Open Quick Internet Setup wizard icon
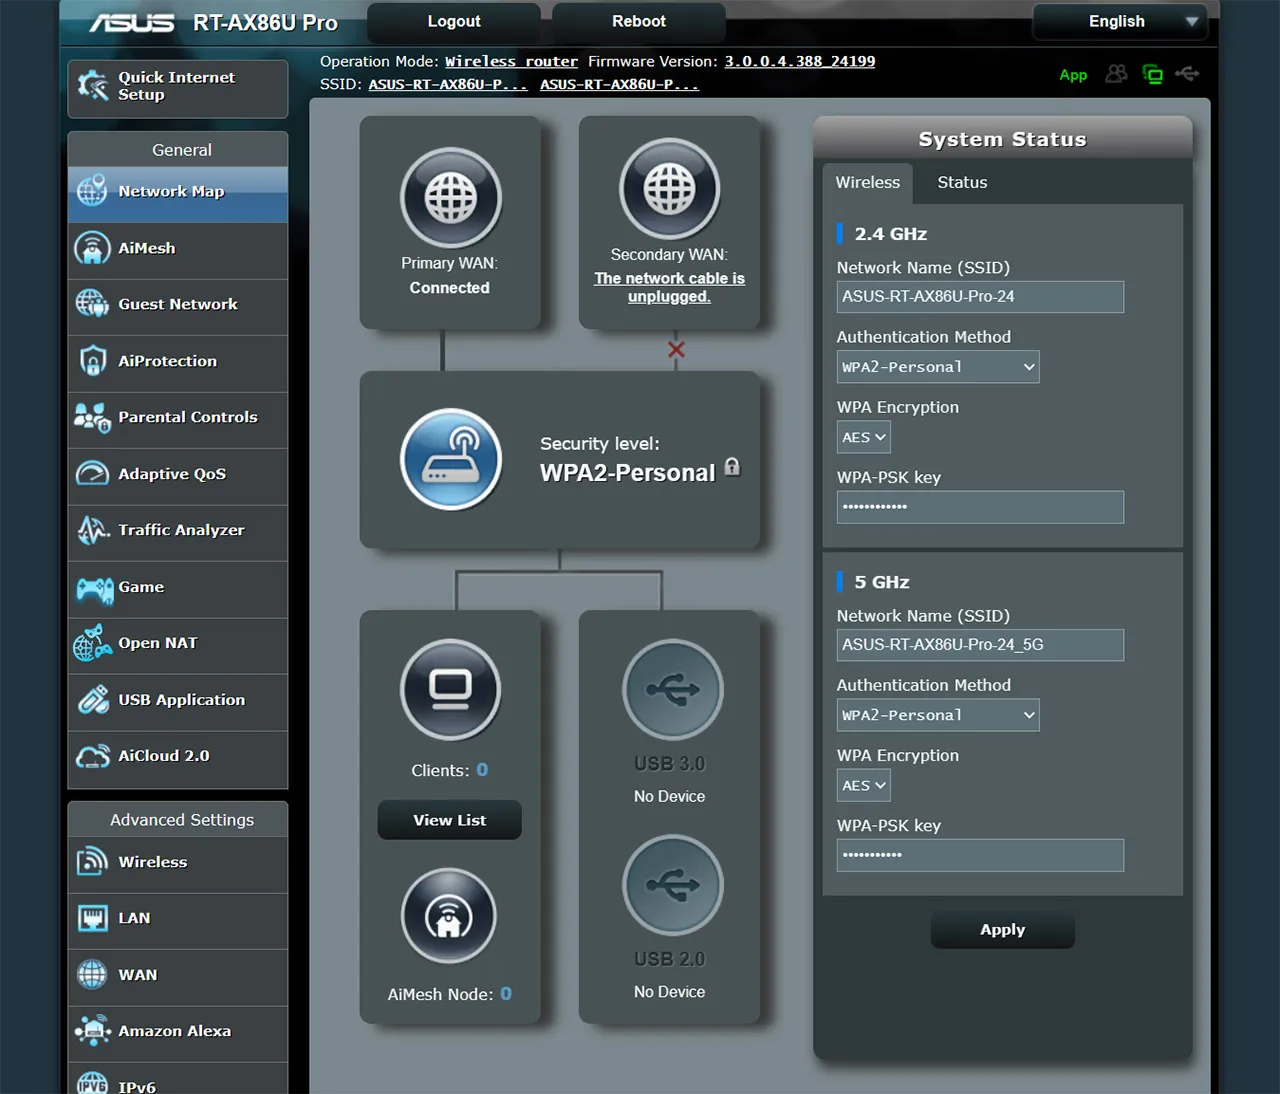The width and height of the screenshot is (1280, 1094). pyautogui.click(x=93, y=86)
